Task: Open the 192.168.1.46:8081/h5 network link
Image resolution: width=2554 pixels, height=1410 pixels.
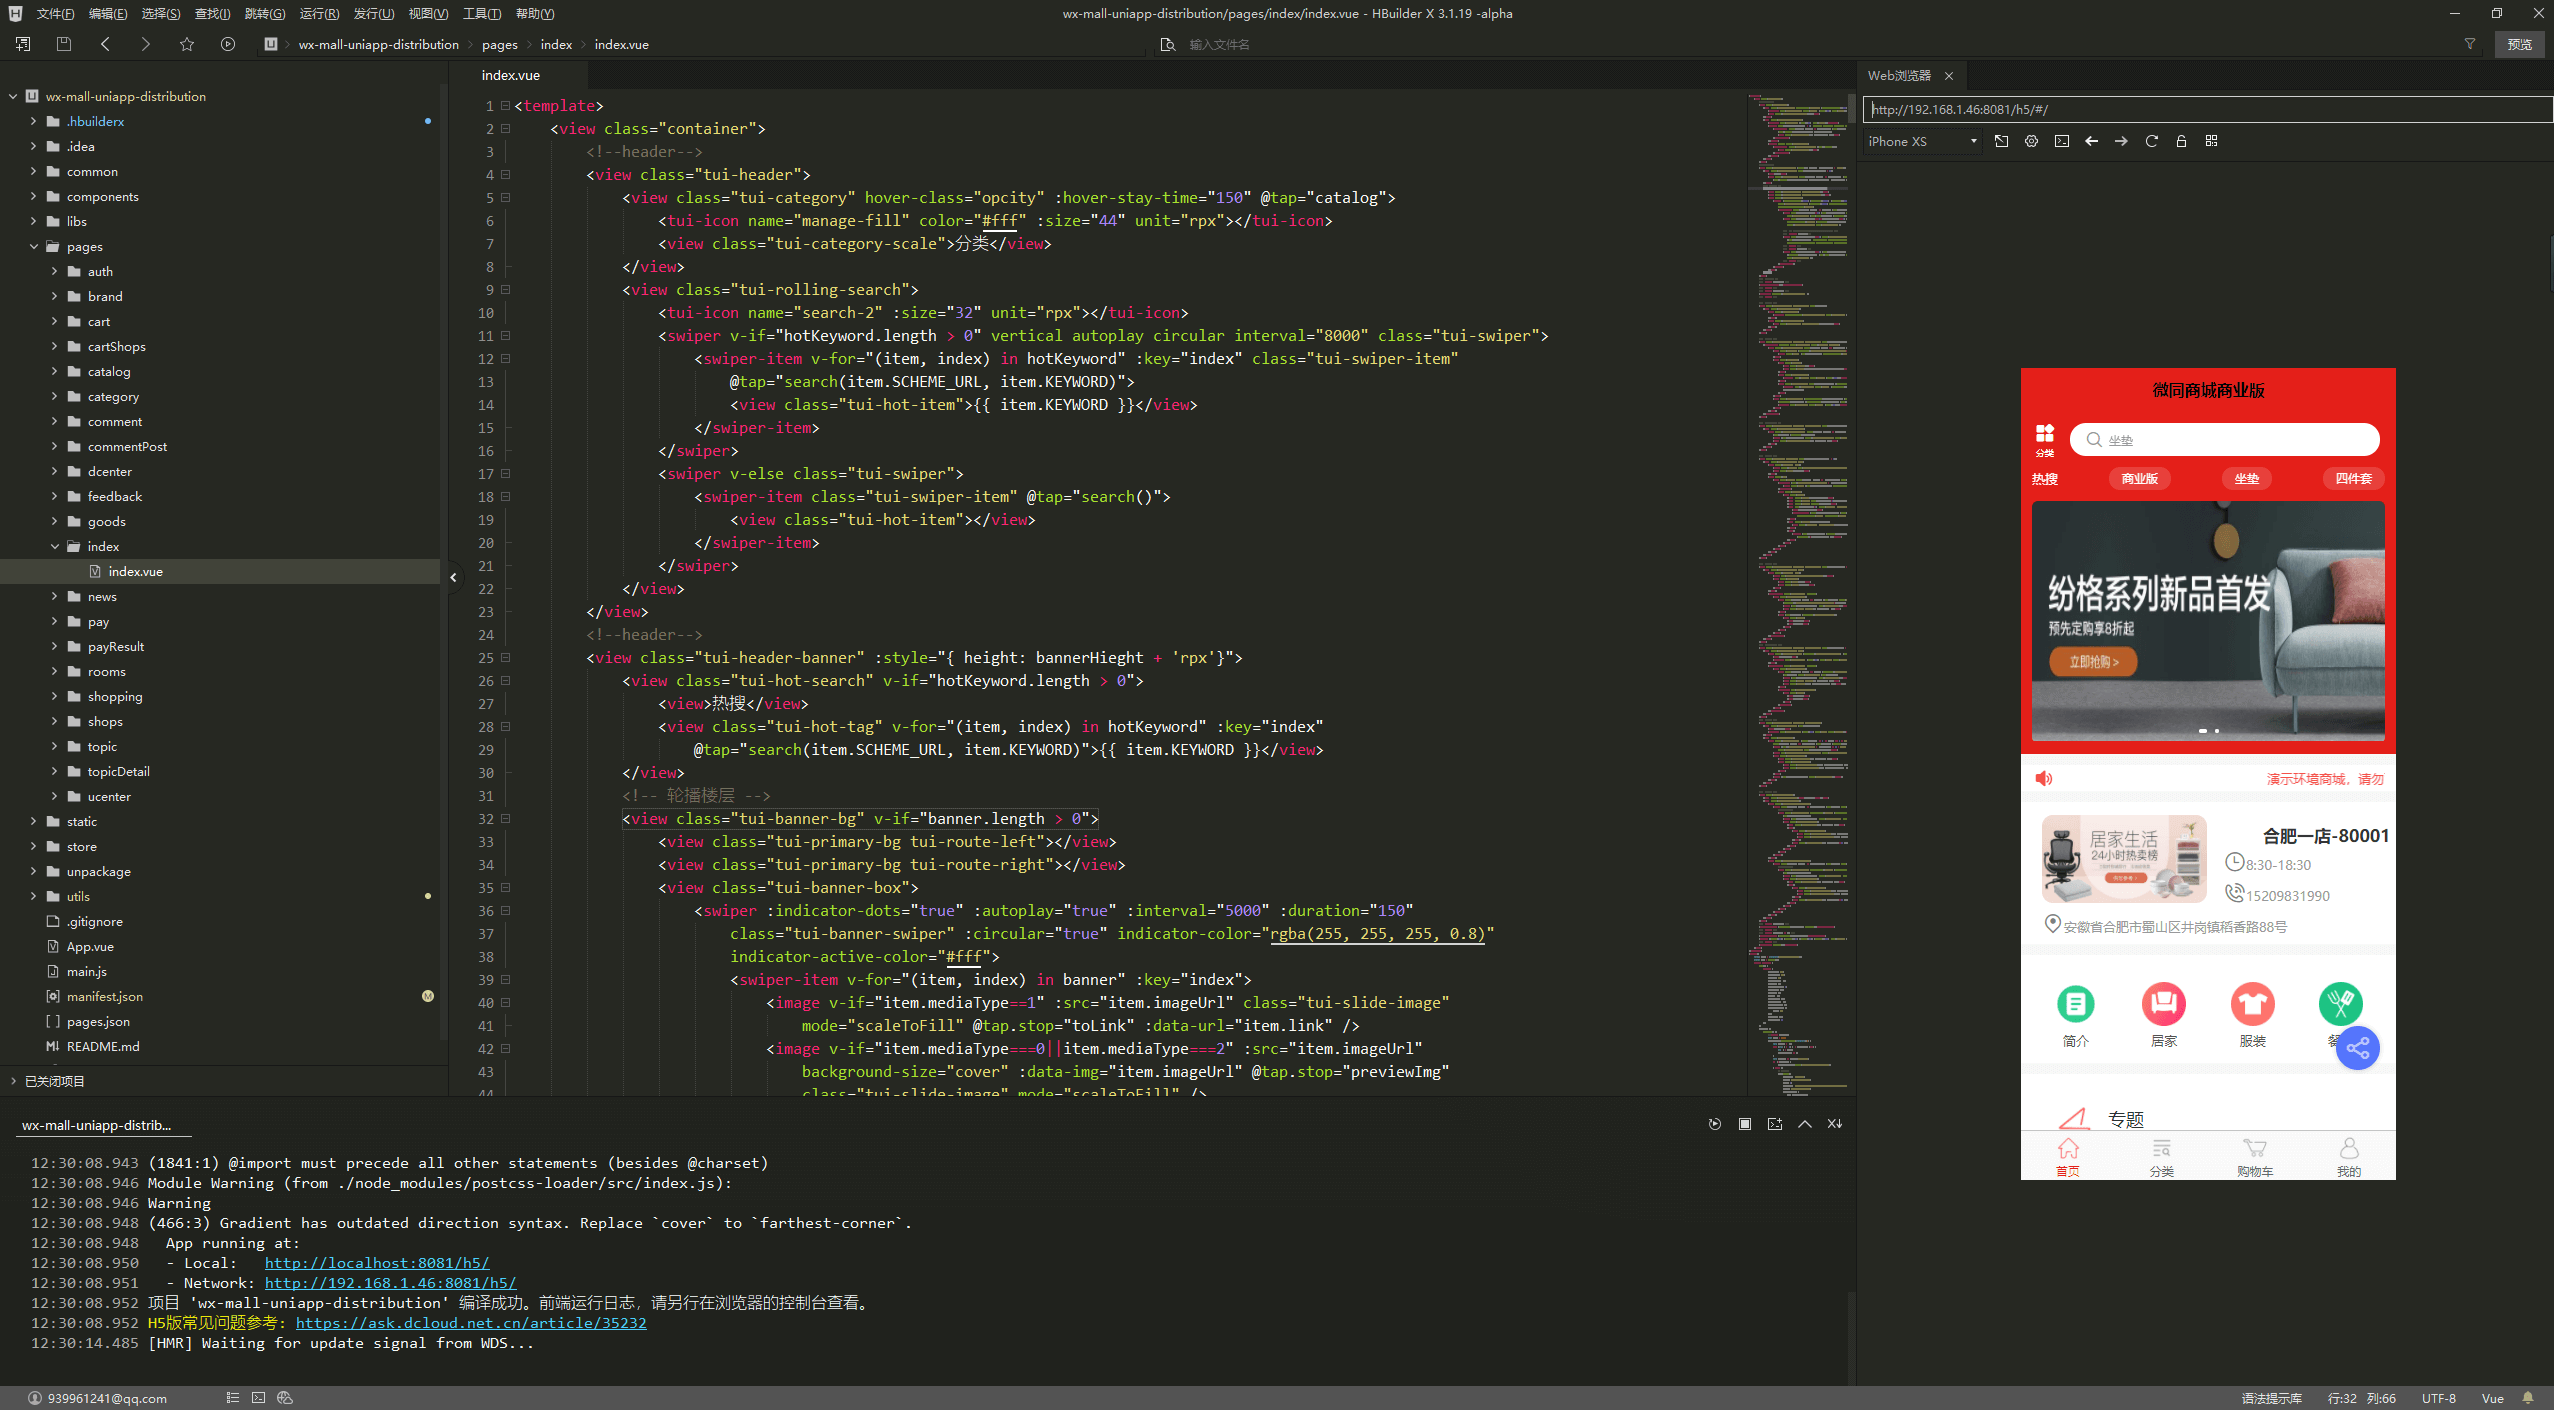Action: coord(390,1283)
